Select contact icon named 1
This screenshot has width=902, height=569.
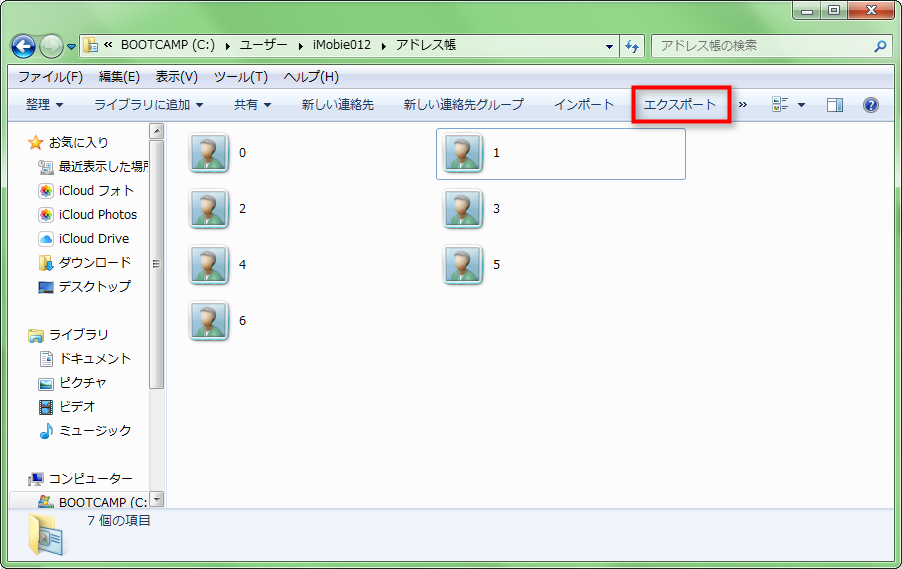tap(463, 153)
